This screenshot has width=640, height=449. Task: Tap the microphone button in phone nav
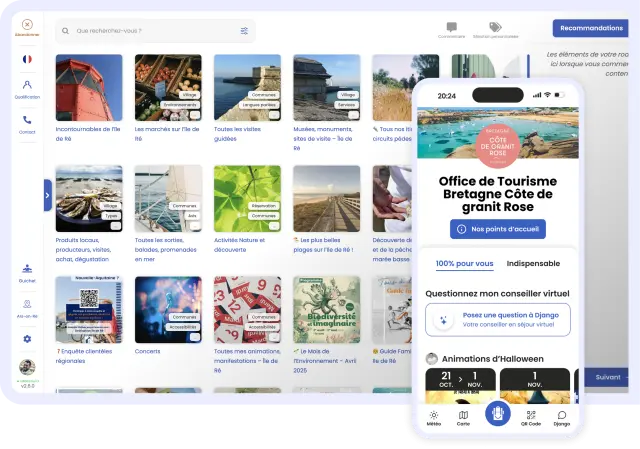click(498, 414)
